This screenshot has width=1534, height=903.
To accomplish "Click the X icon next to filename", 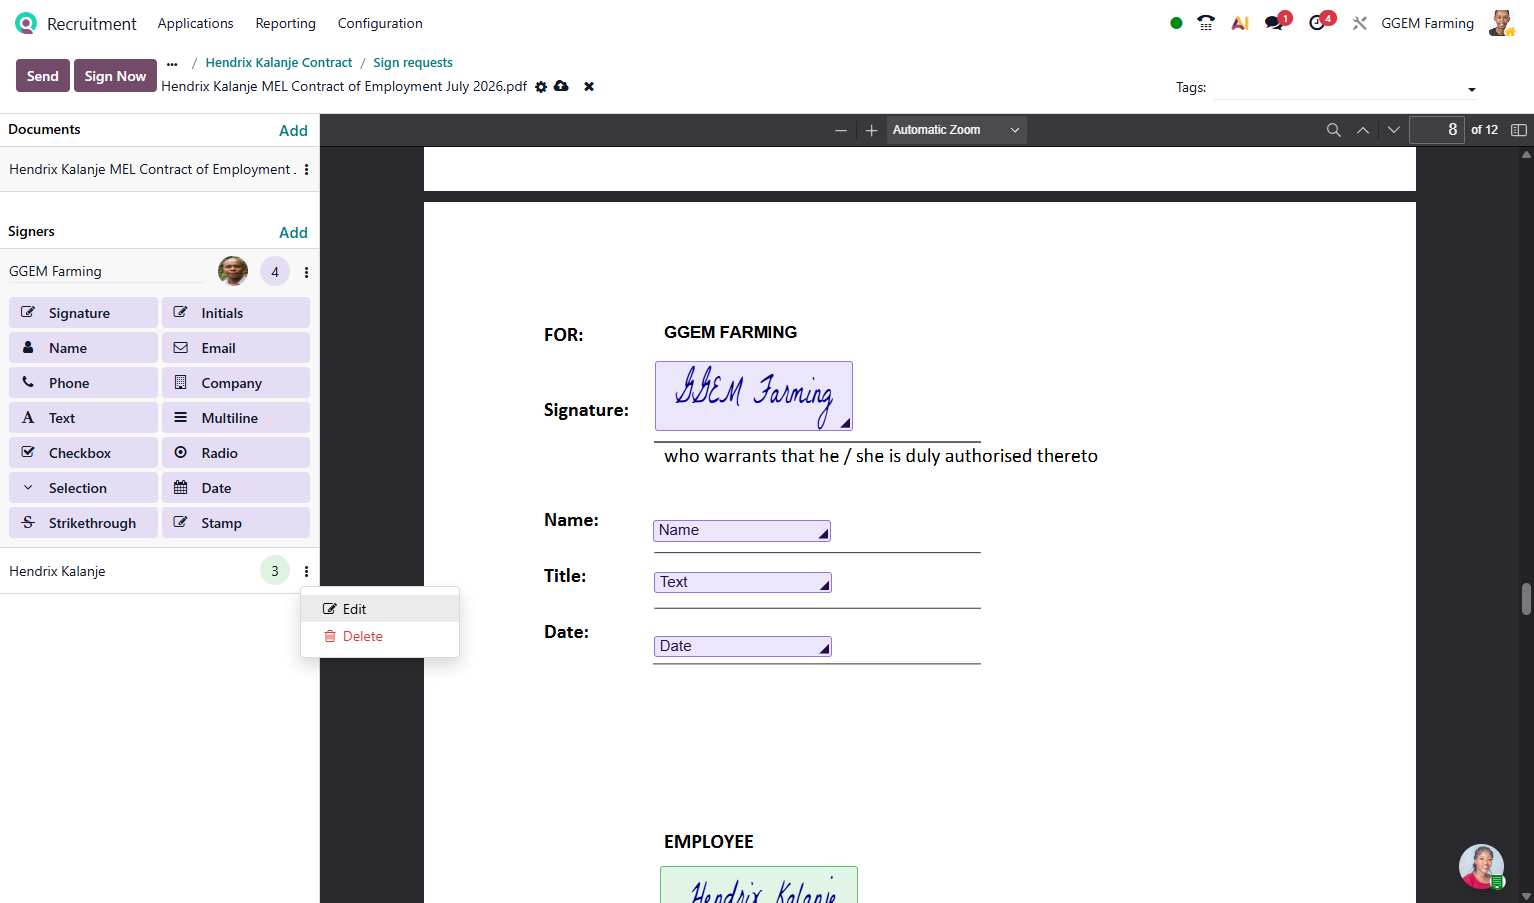I will (589, 87).
